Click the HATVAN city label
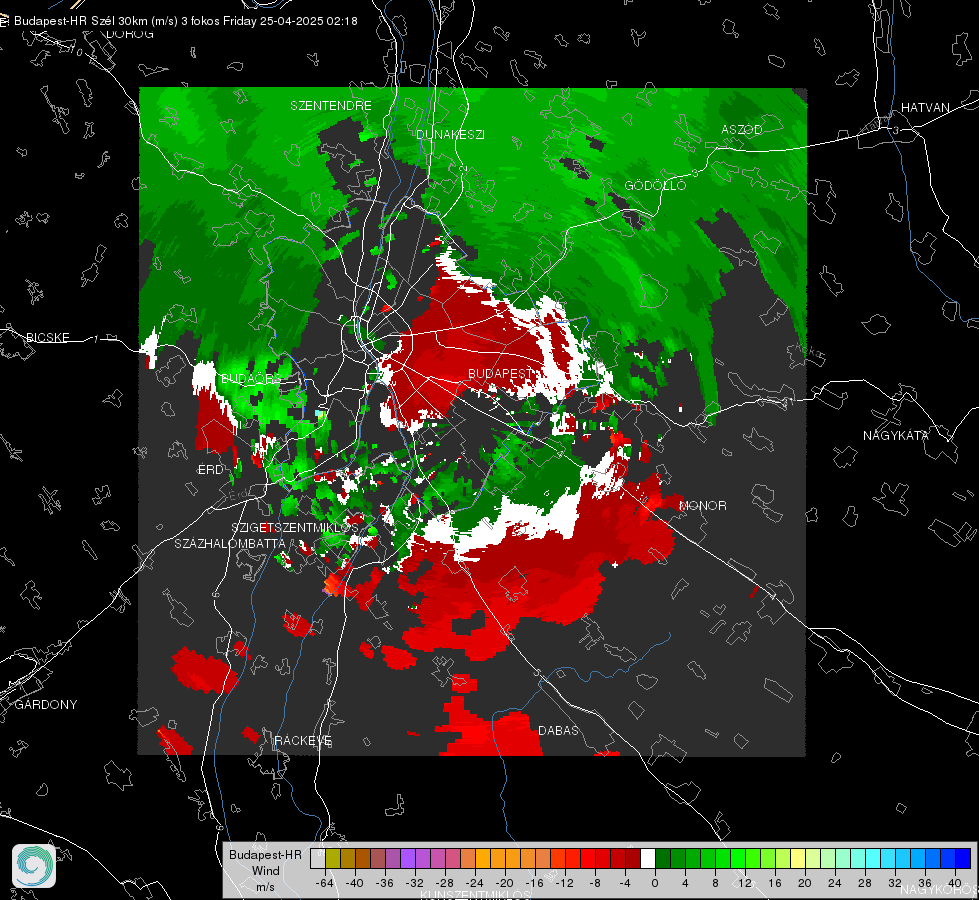The image size is (979, 900). tap(925, 107)
